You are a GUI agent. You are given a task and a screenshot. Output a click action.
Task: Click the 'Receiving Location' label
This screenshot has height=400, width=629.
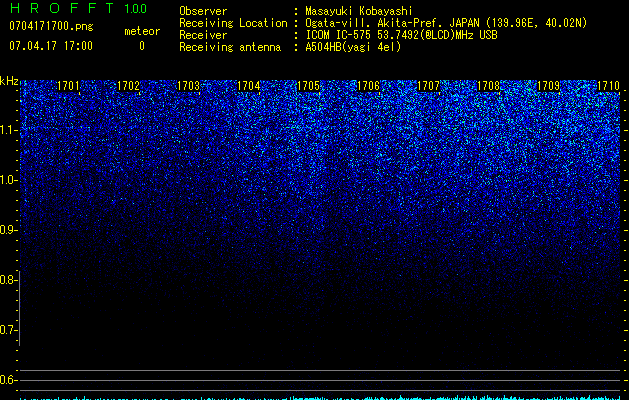233,23
